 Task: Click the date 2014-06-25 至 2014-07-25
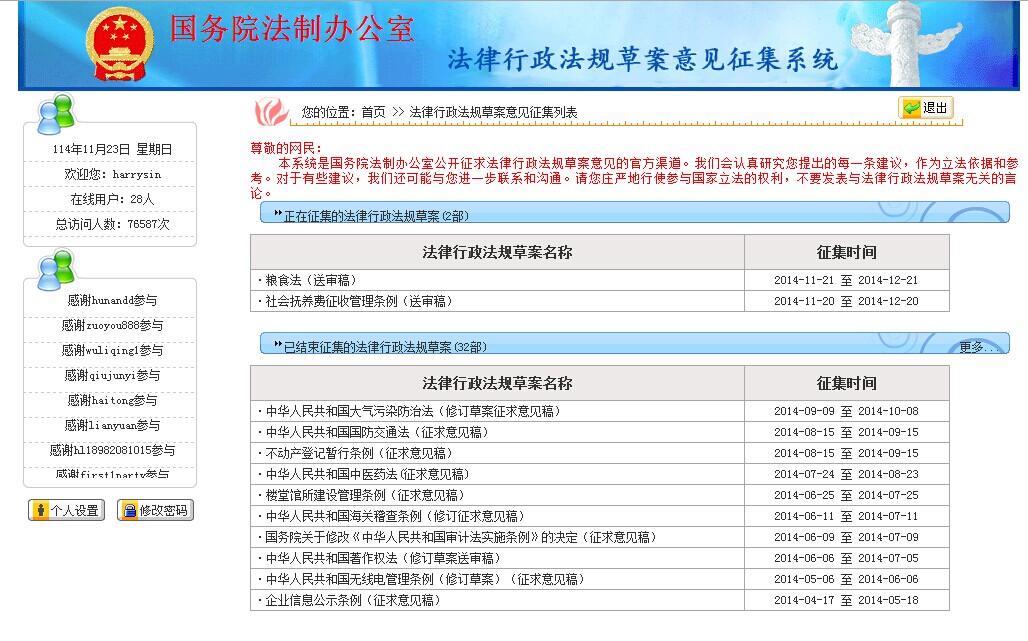point(846,495)
